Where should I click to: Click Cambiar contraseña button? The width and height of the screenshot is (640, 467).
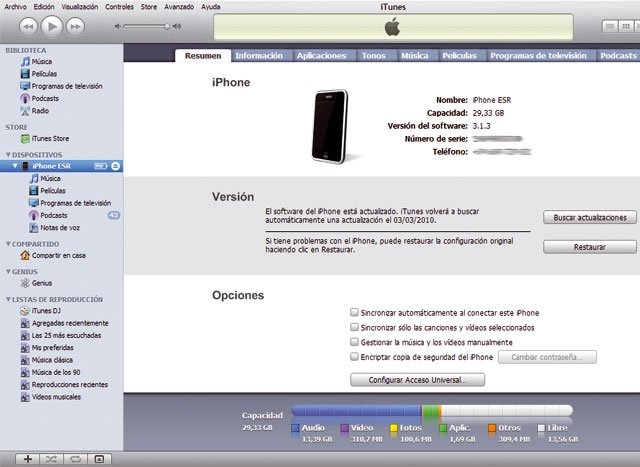pos(547,357)
